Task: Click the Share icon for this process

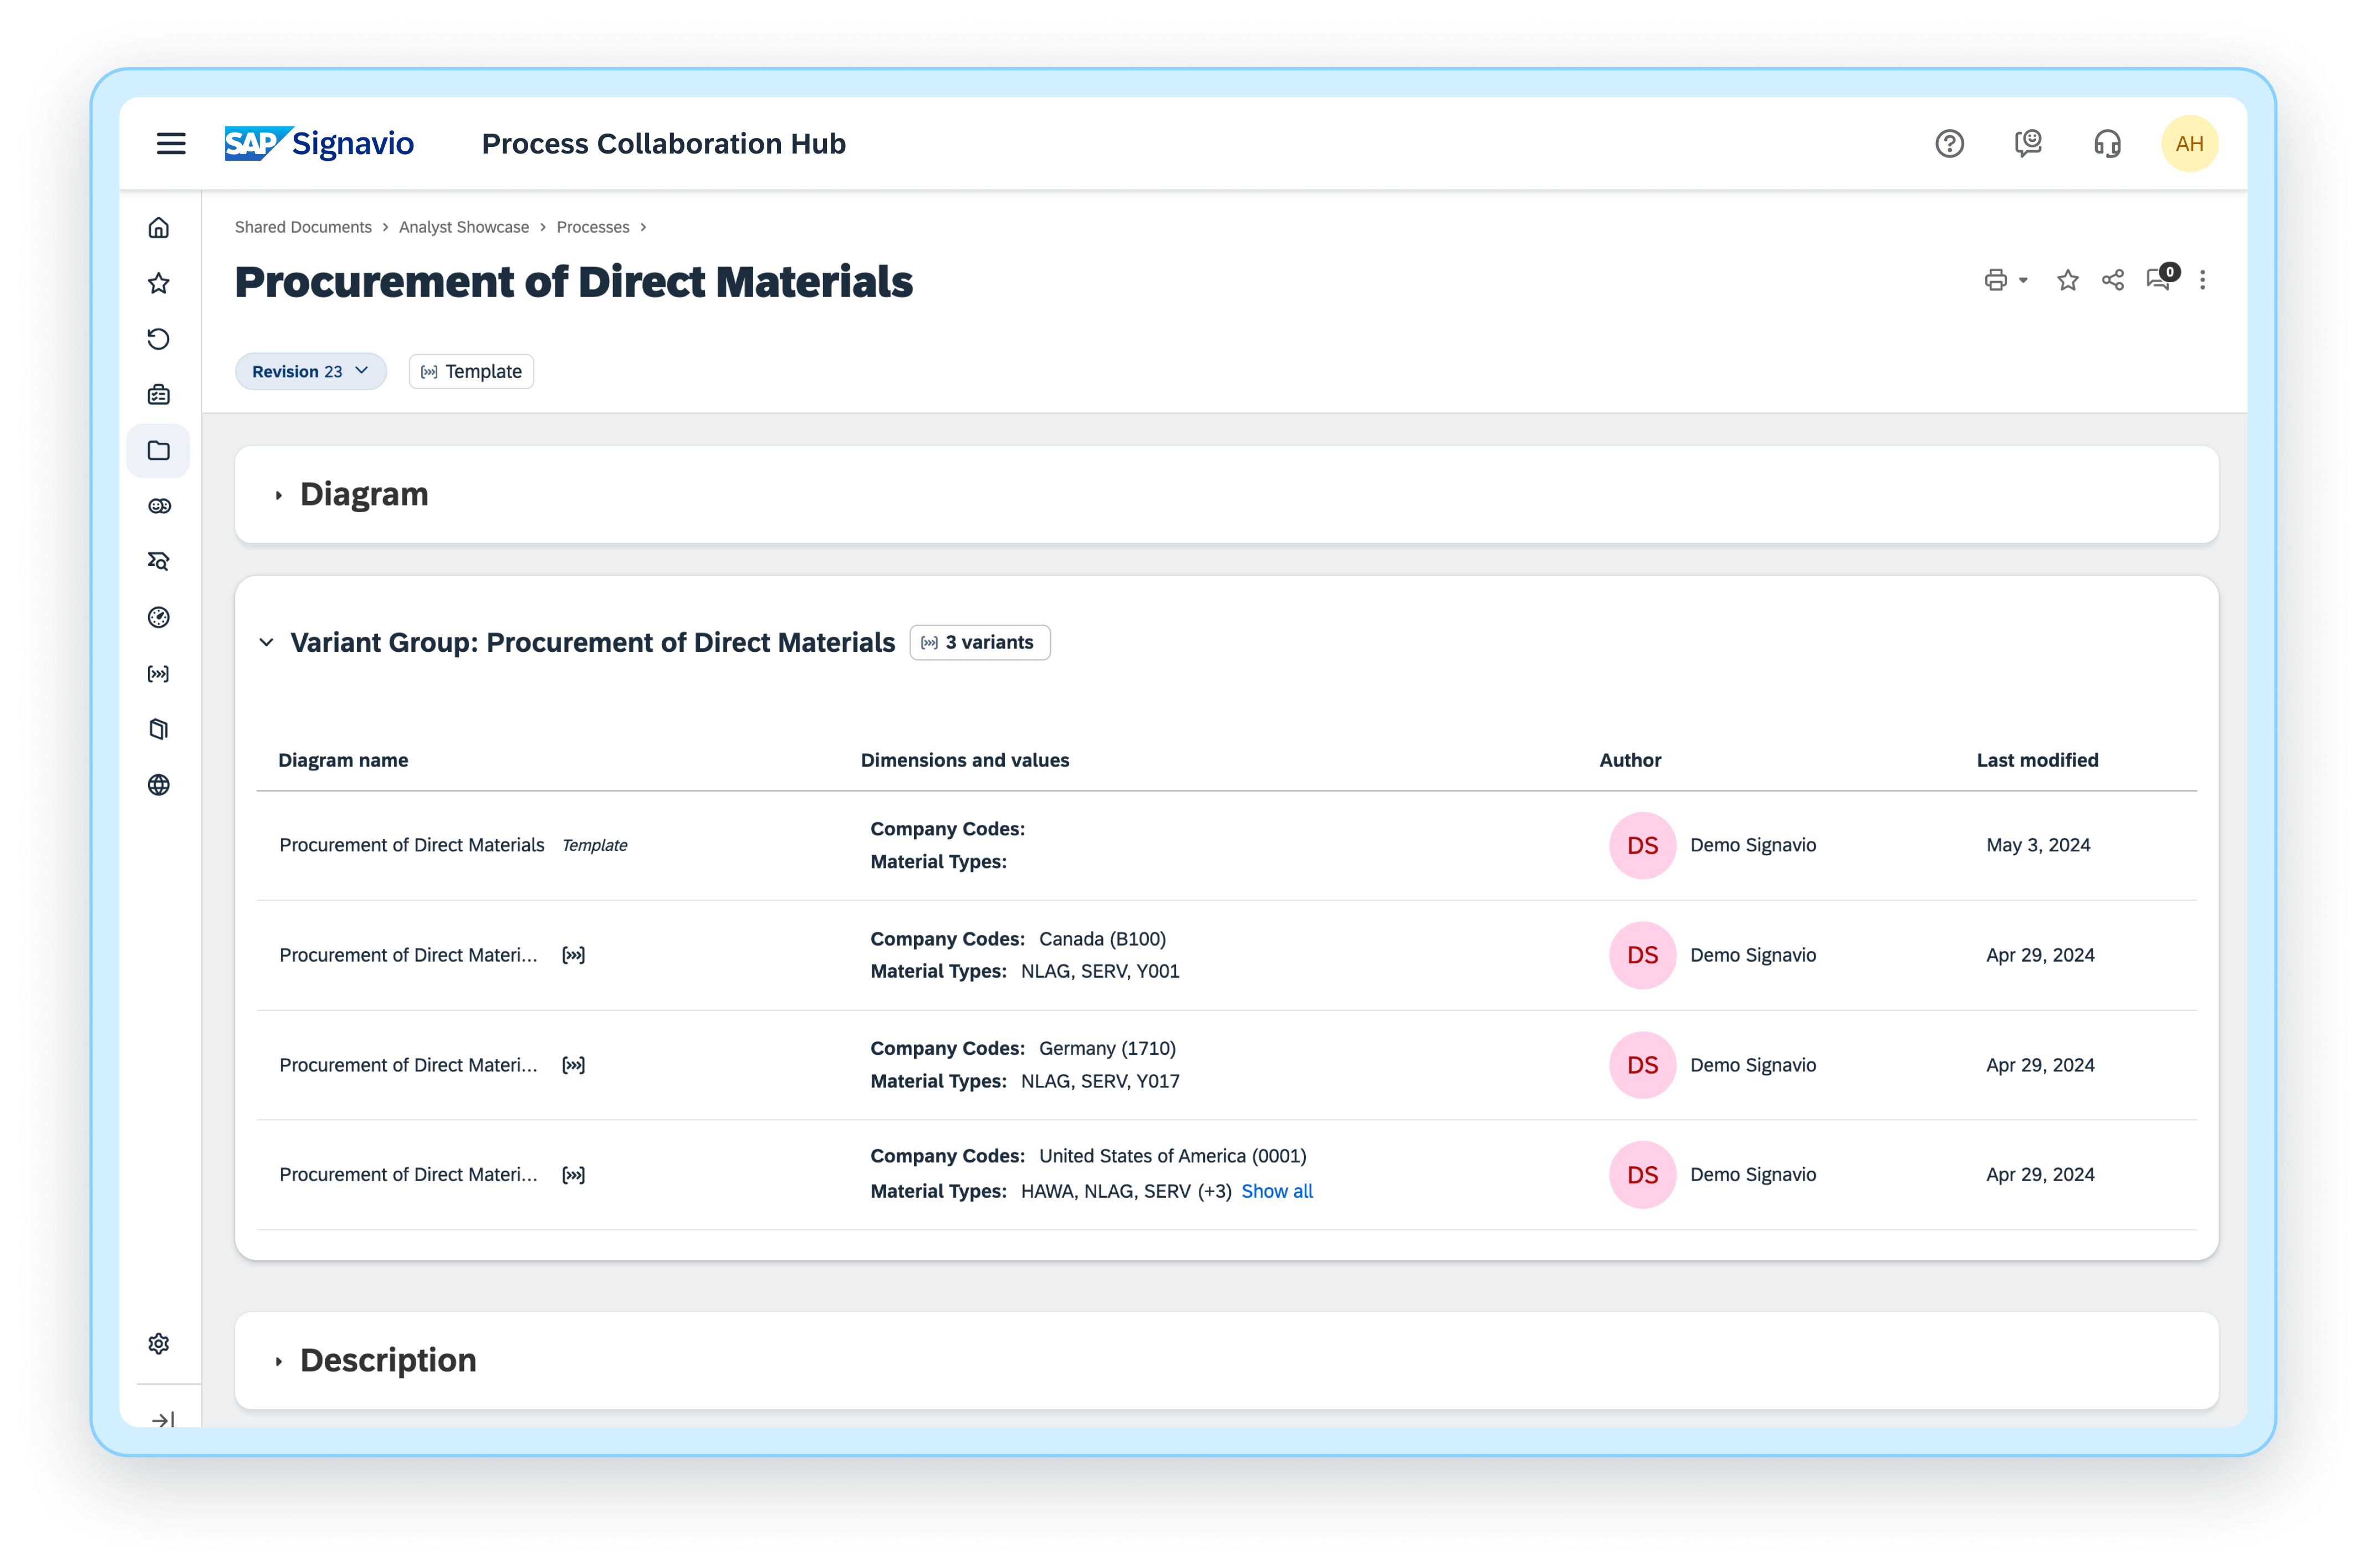Action: point(2113,281)
